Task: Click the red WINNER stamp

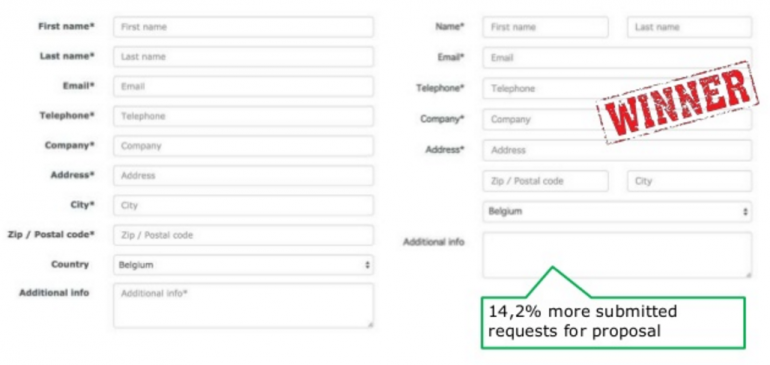Action: pyautogui.click(x=677, y=102)
